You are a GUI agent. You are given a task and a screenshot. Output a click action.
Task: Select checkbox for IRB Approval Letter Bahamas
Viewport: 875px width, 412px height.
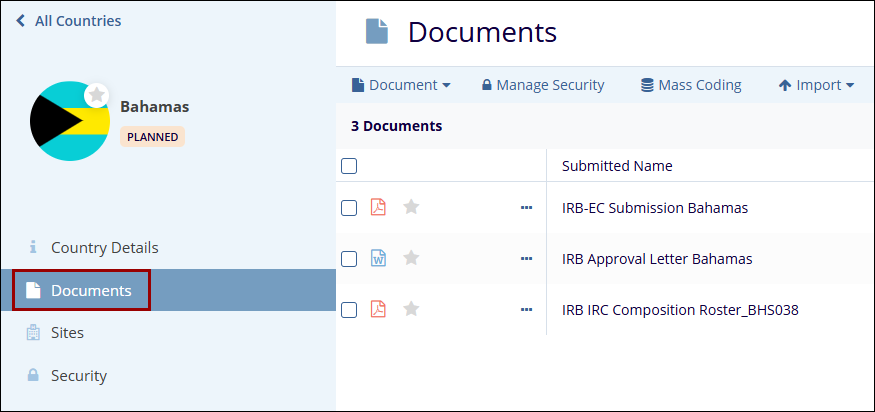(x=349, y=259)
